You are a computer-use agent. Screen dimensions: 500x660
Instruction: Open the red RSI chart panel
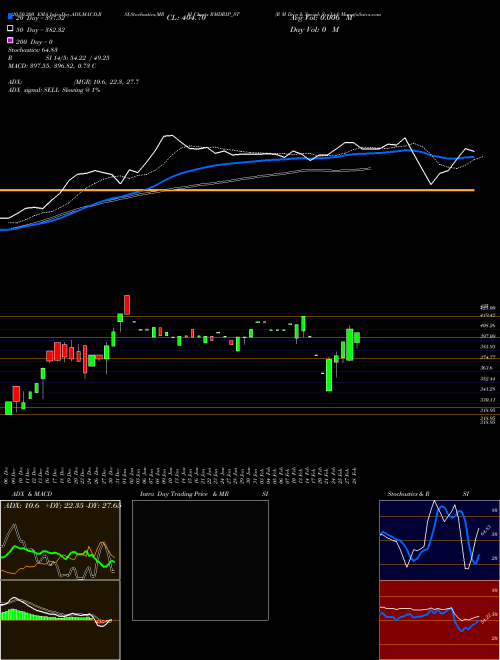pyautogui.click(x=439, y=620)
